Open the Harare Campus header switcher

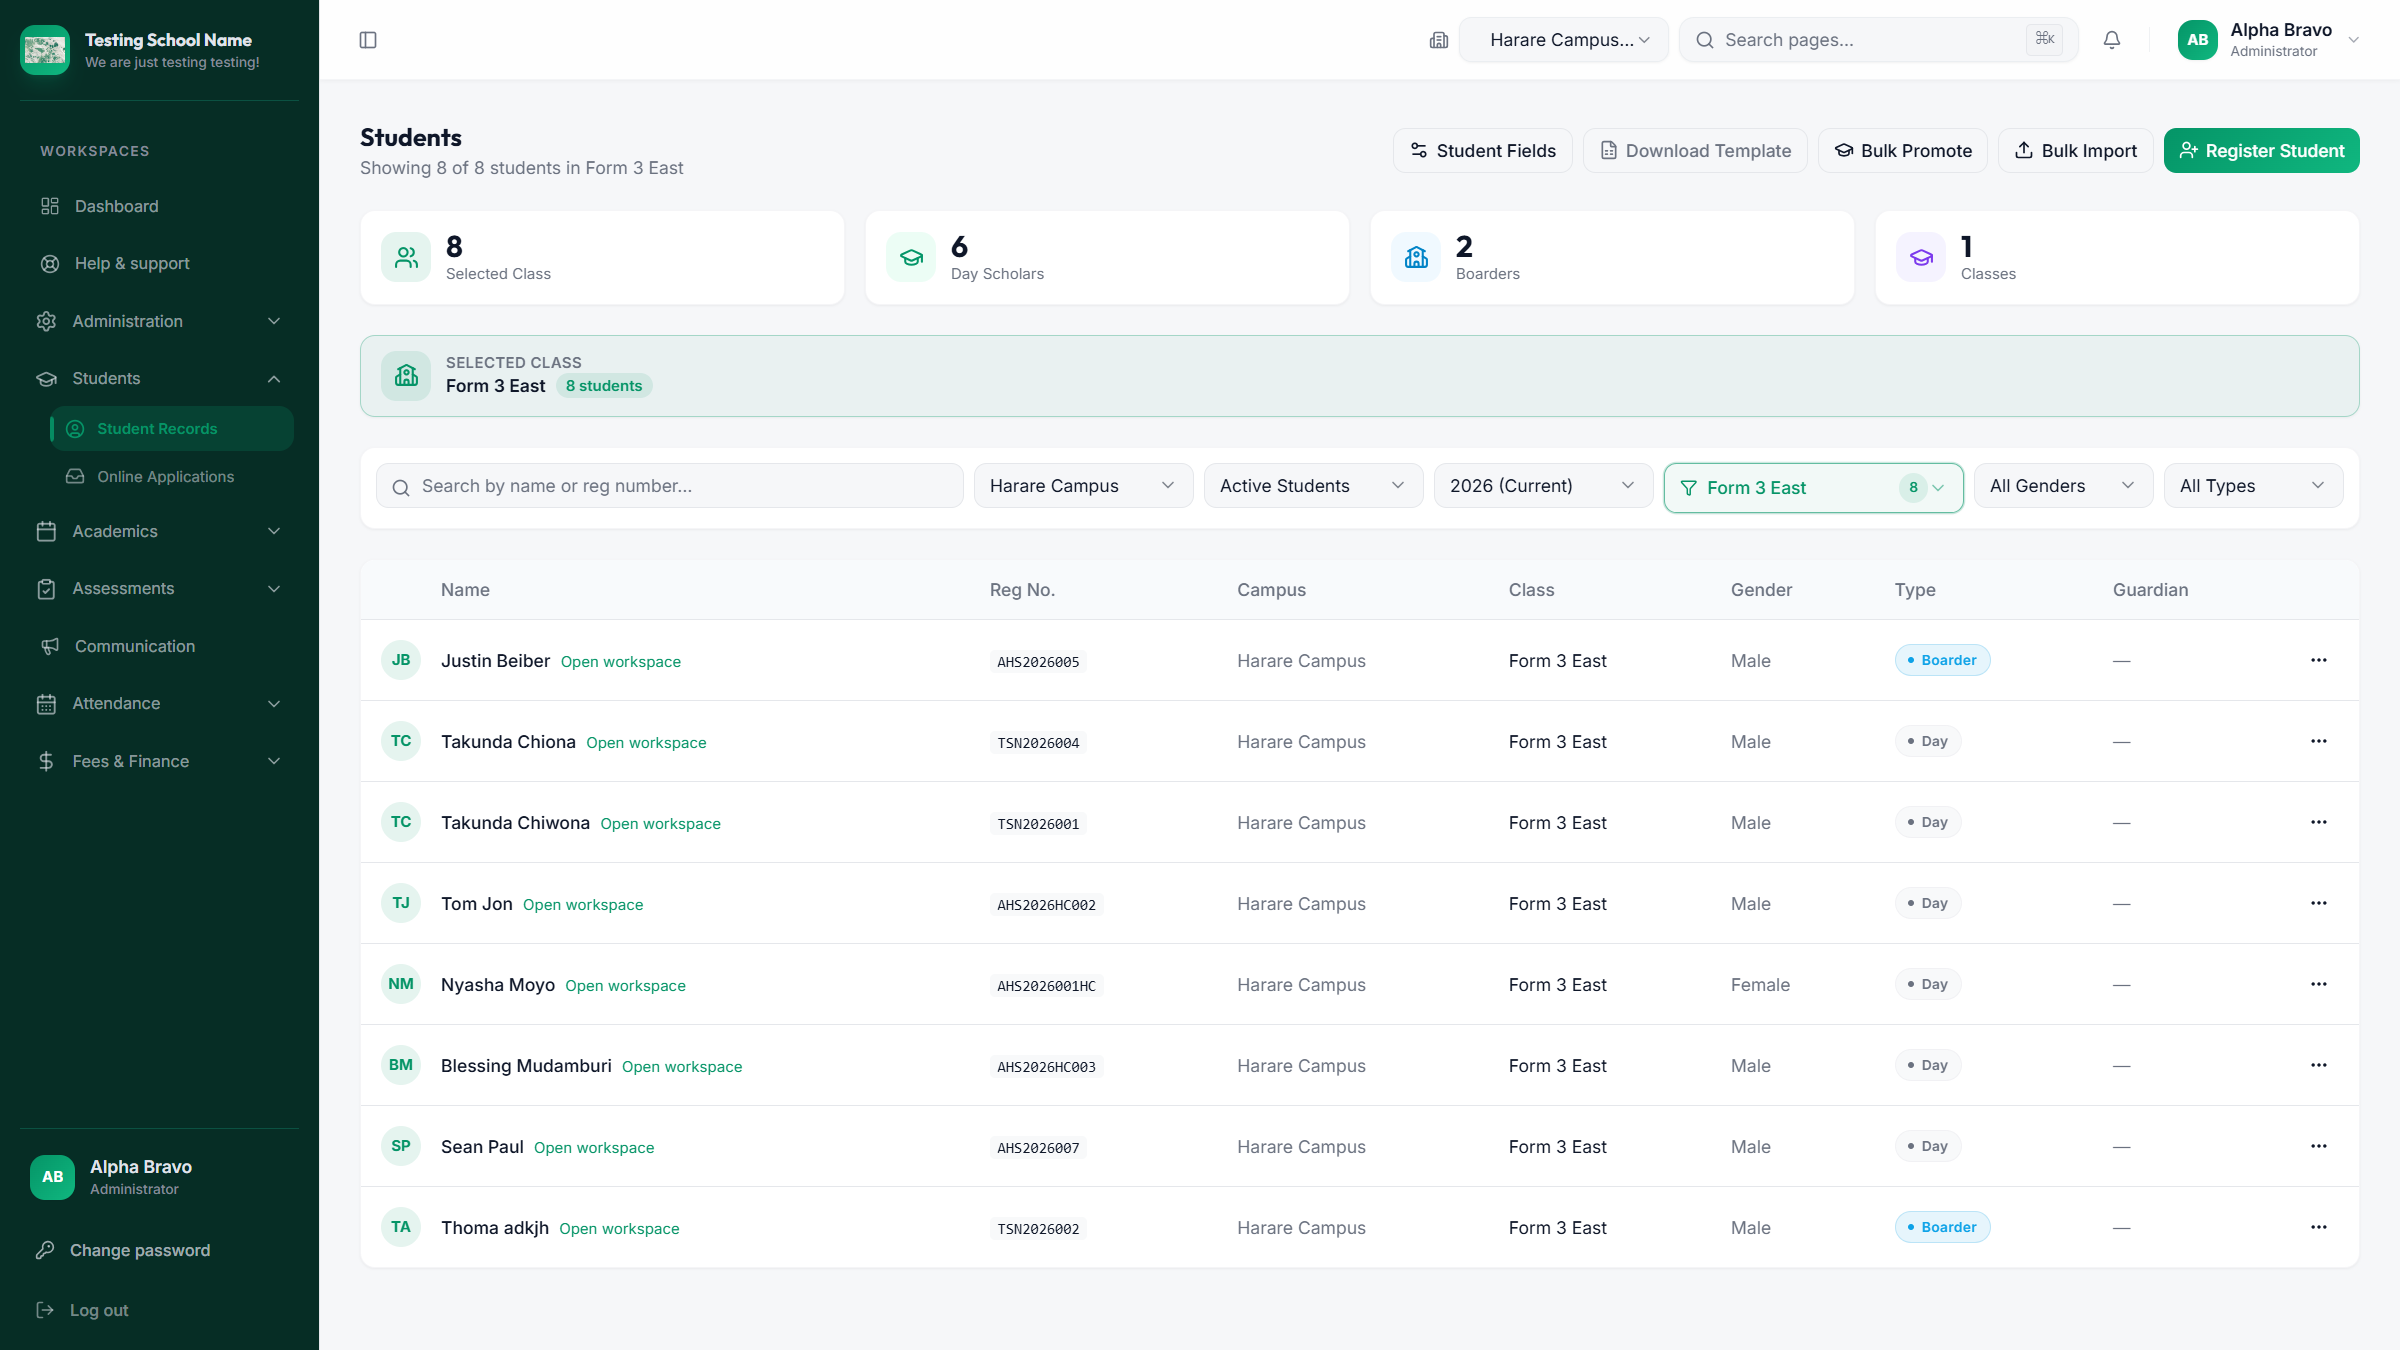coord(1564,40)
